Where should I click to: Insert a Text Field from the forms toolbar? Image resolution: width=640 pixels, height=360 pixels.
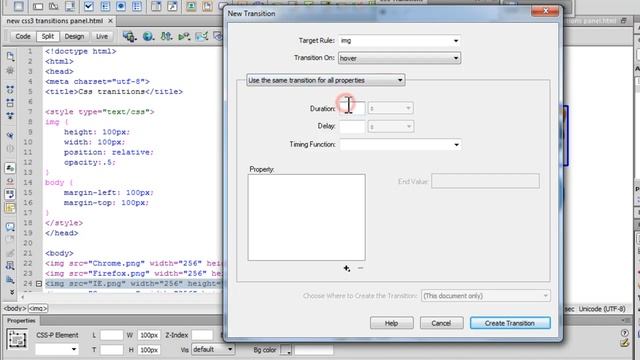pos(38,6)
